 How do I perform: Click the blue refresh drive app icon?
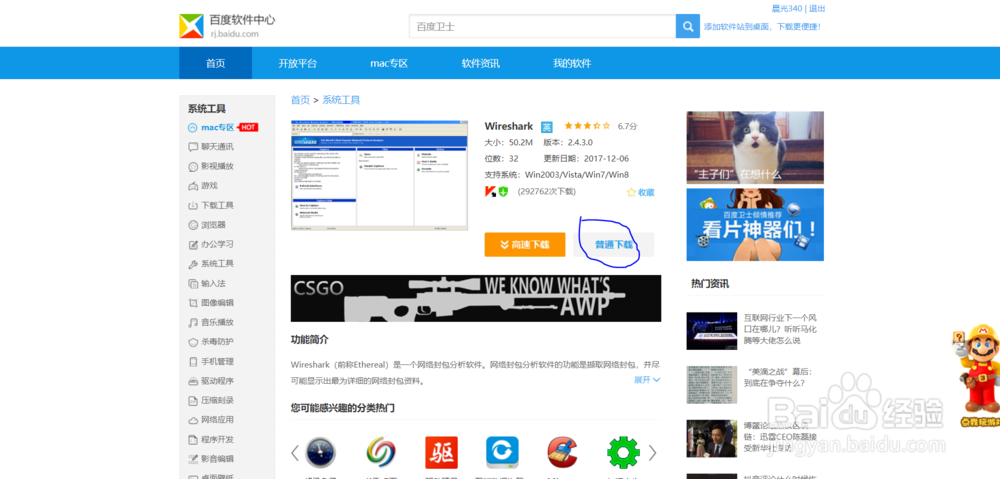pos(502,452)
